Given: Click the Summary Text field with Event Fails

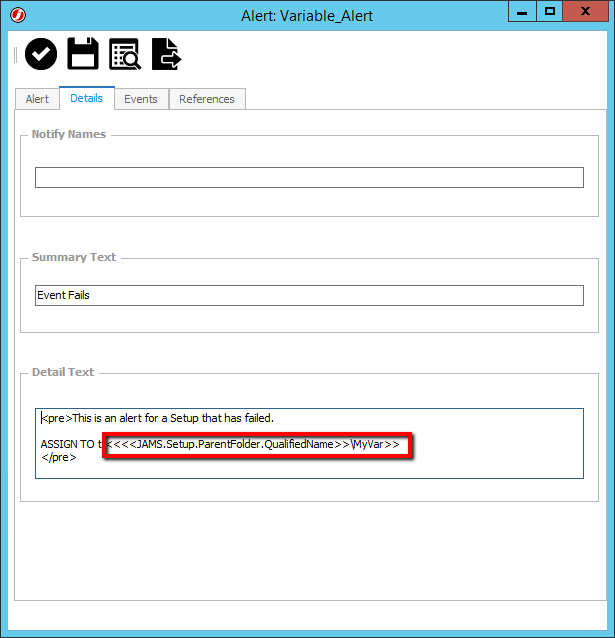Looking at the screenshot, I should click(x=309, y=295).
